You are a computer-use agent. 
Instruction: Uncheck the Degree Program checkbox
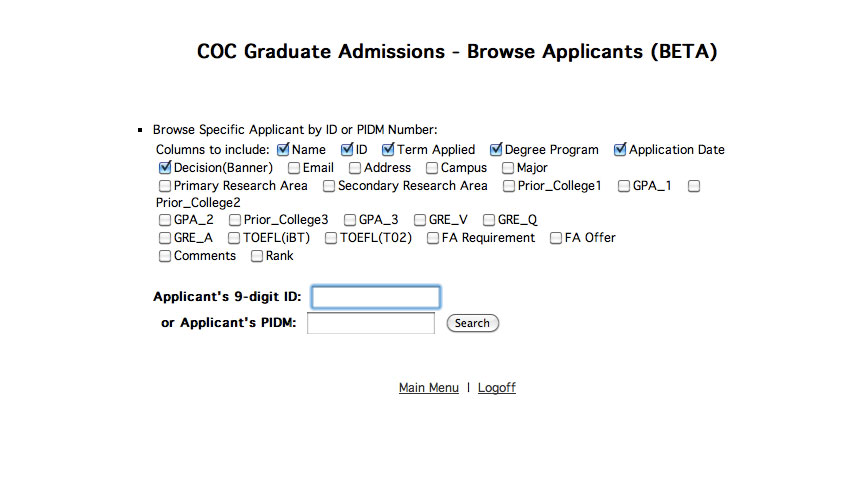(496, 150)
